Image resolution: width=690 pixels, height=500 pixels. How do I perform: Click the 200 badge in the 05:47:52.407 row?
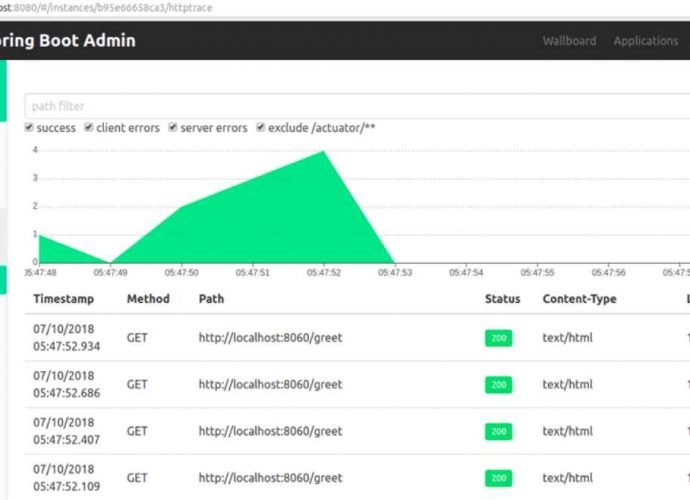pos(498,432)
